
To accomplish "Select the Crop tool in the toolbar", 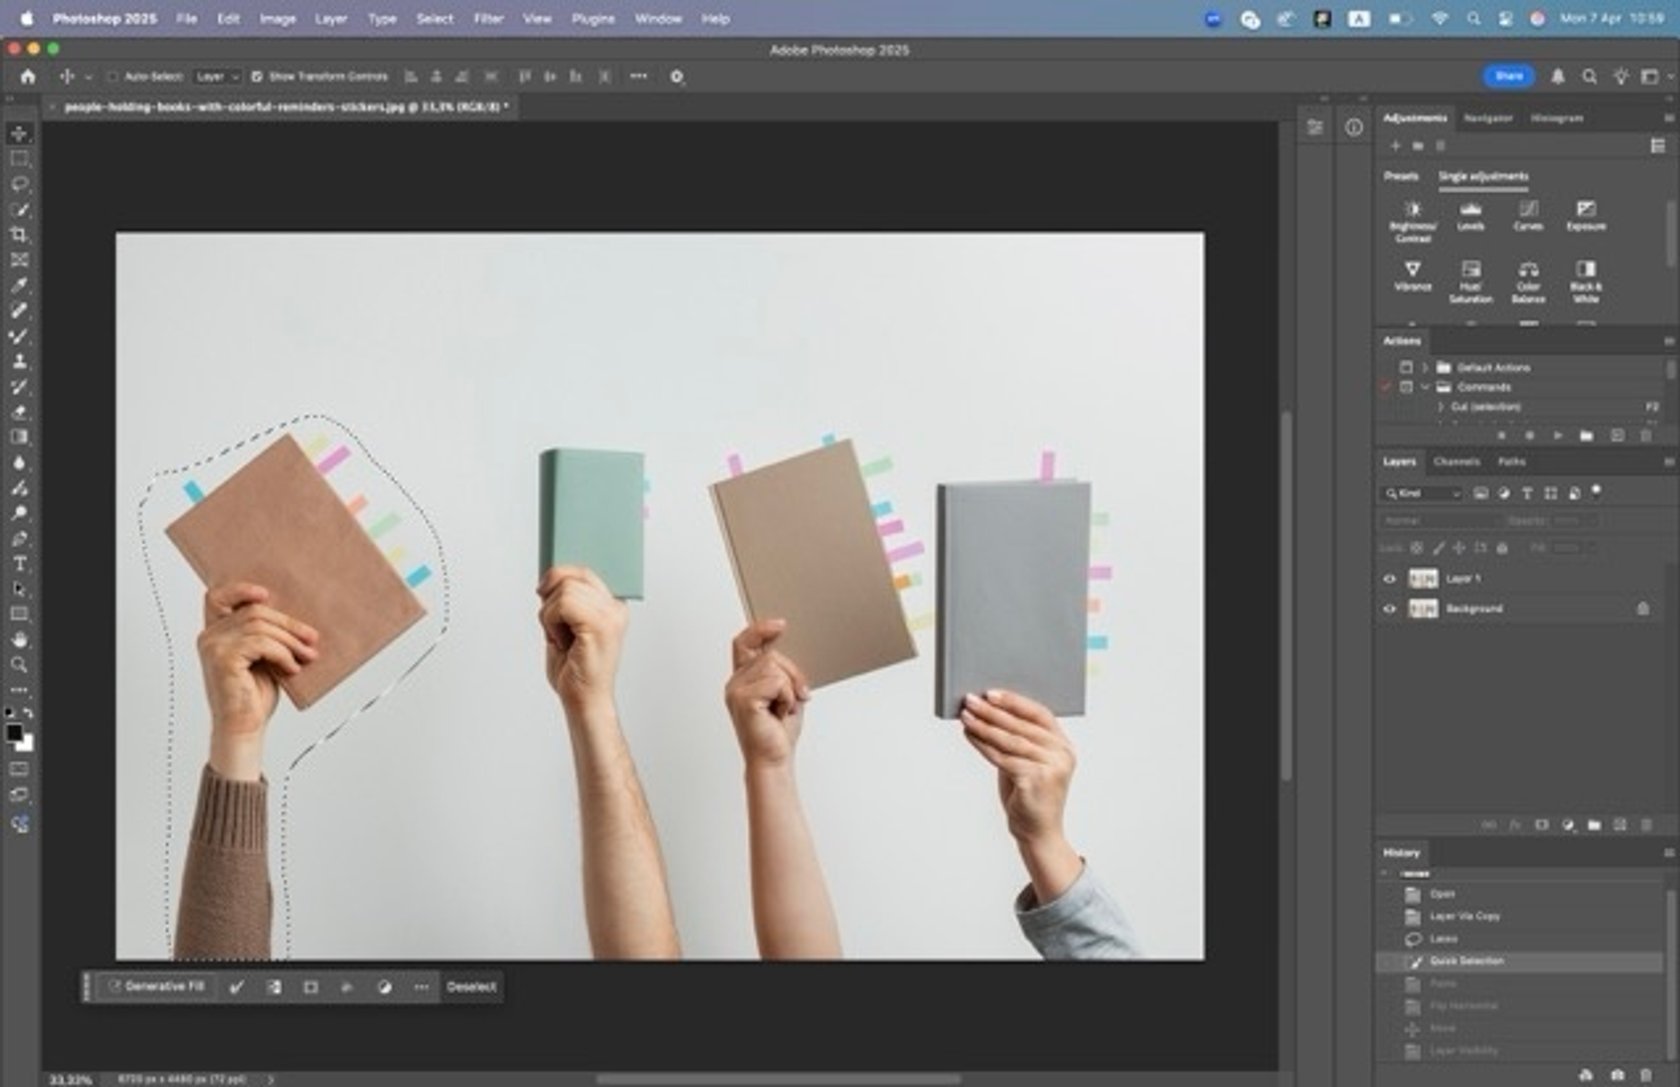I will coord(17,235).
